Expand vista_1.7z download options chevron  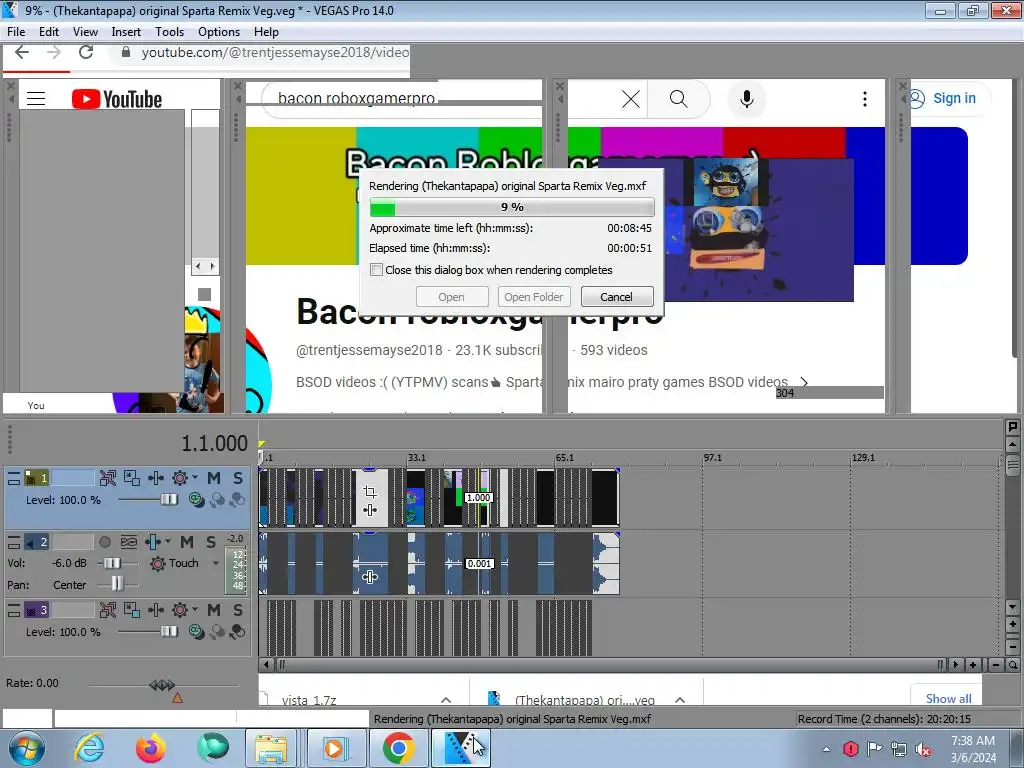(446, 699)
